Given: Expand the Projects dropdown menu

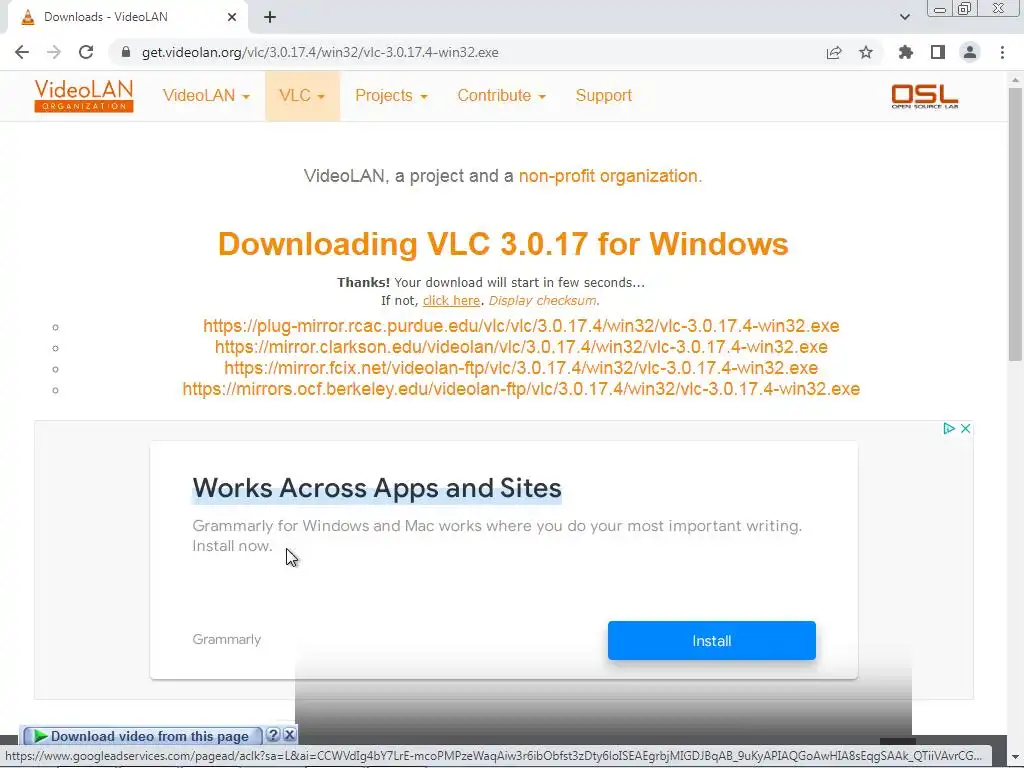Looking at the screenshot, I should click(x=391, y=95).
